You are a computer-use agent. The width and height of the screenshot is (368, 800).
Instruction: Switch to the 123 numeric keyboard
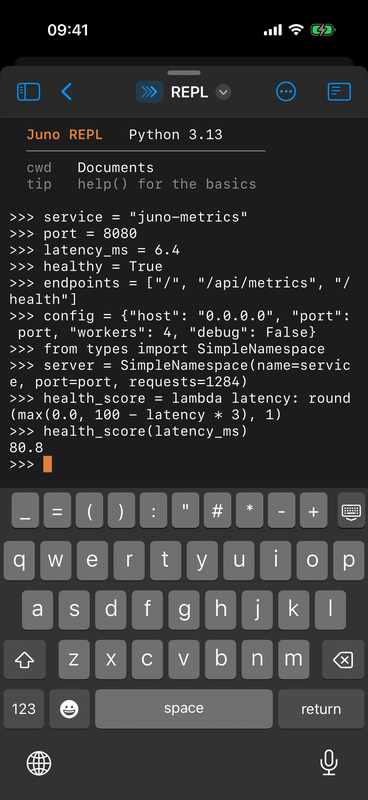pos(24,709)
